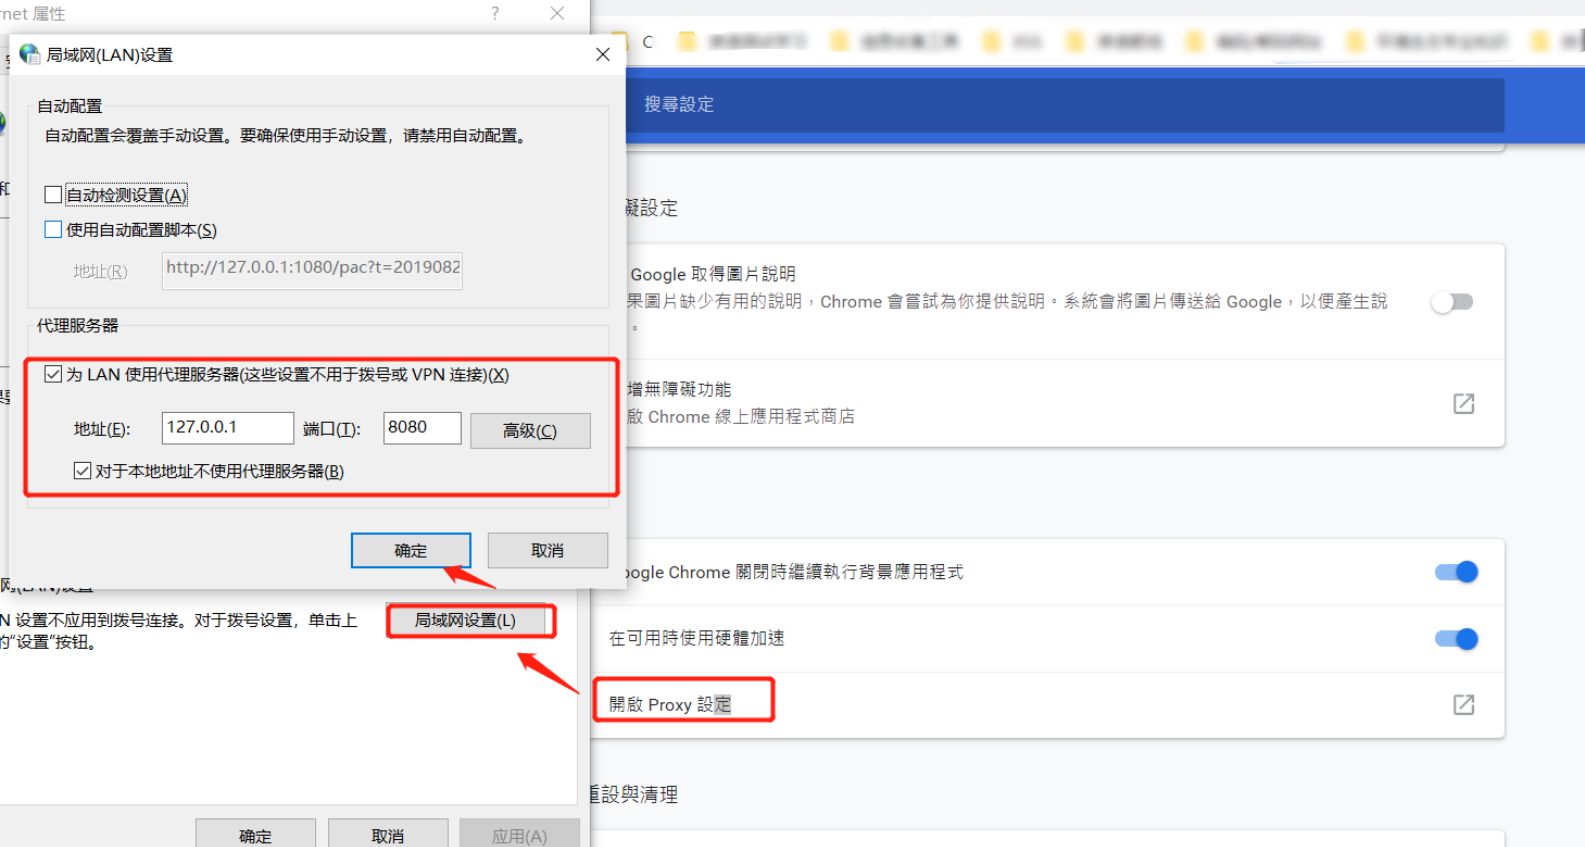
Task: Click 取消 at the bottom of the Internet properties window
Action: [388, 834]
